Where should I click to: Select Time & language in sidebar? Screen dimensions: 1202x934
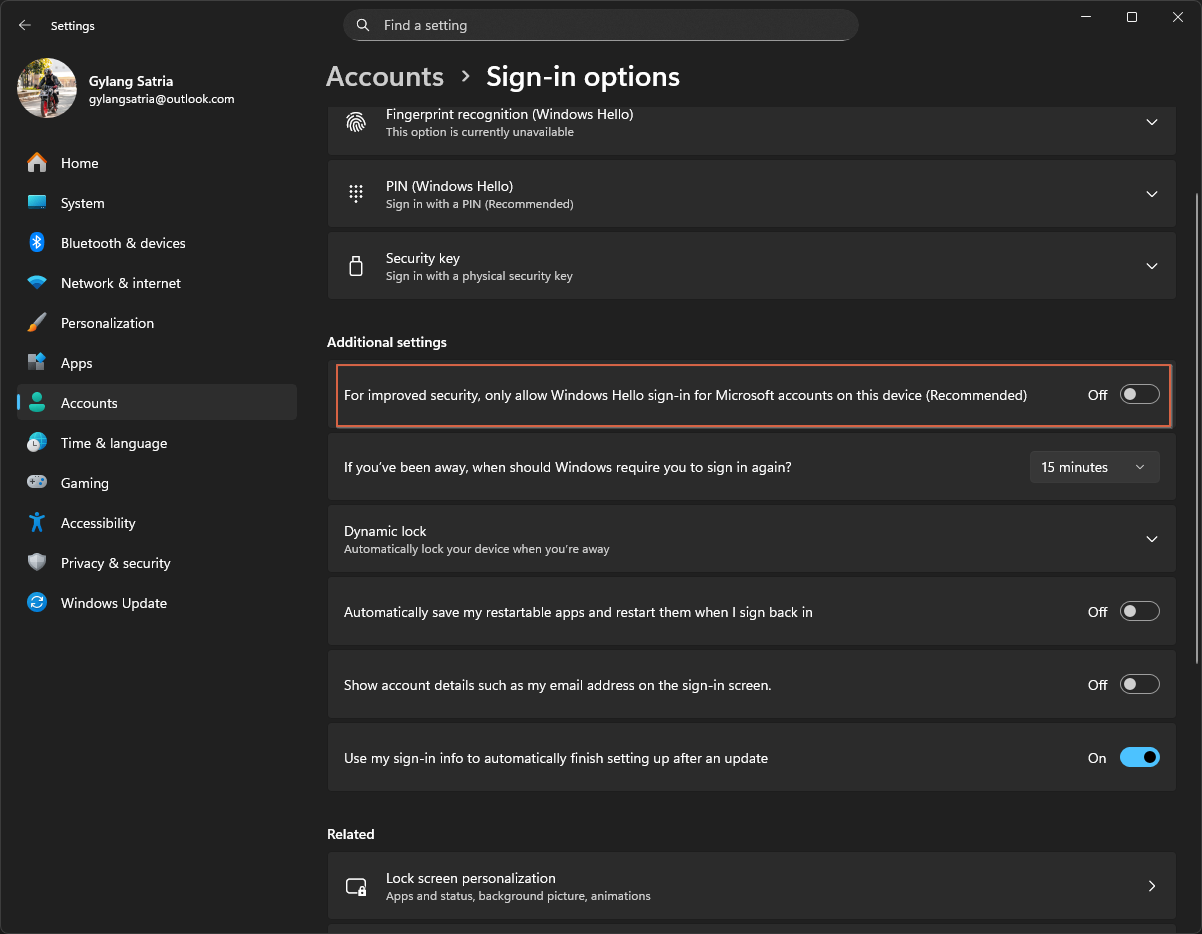113,443
